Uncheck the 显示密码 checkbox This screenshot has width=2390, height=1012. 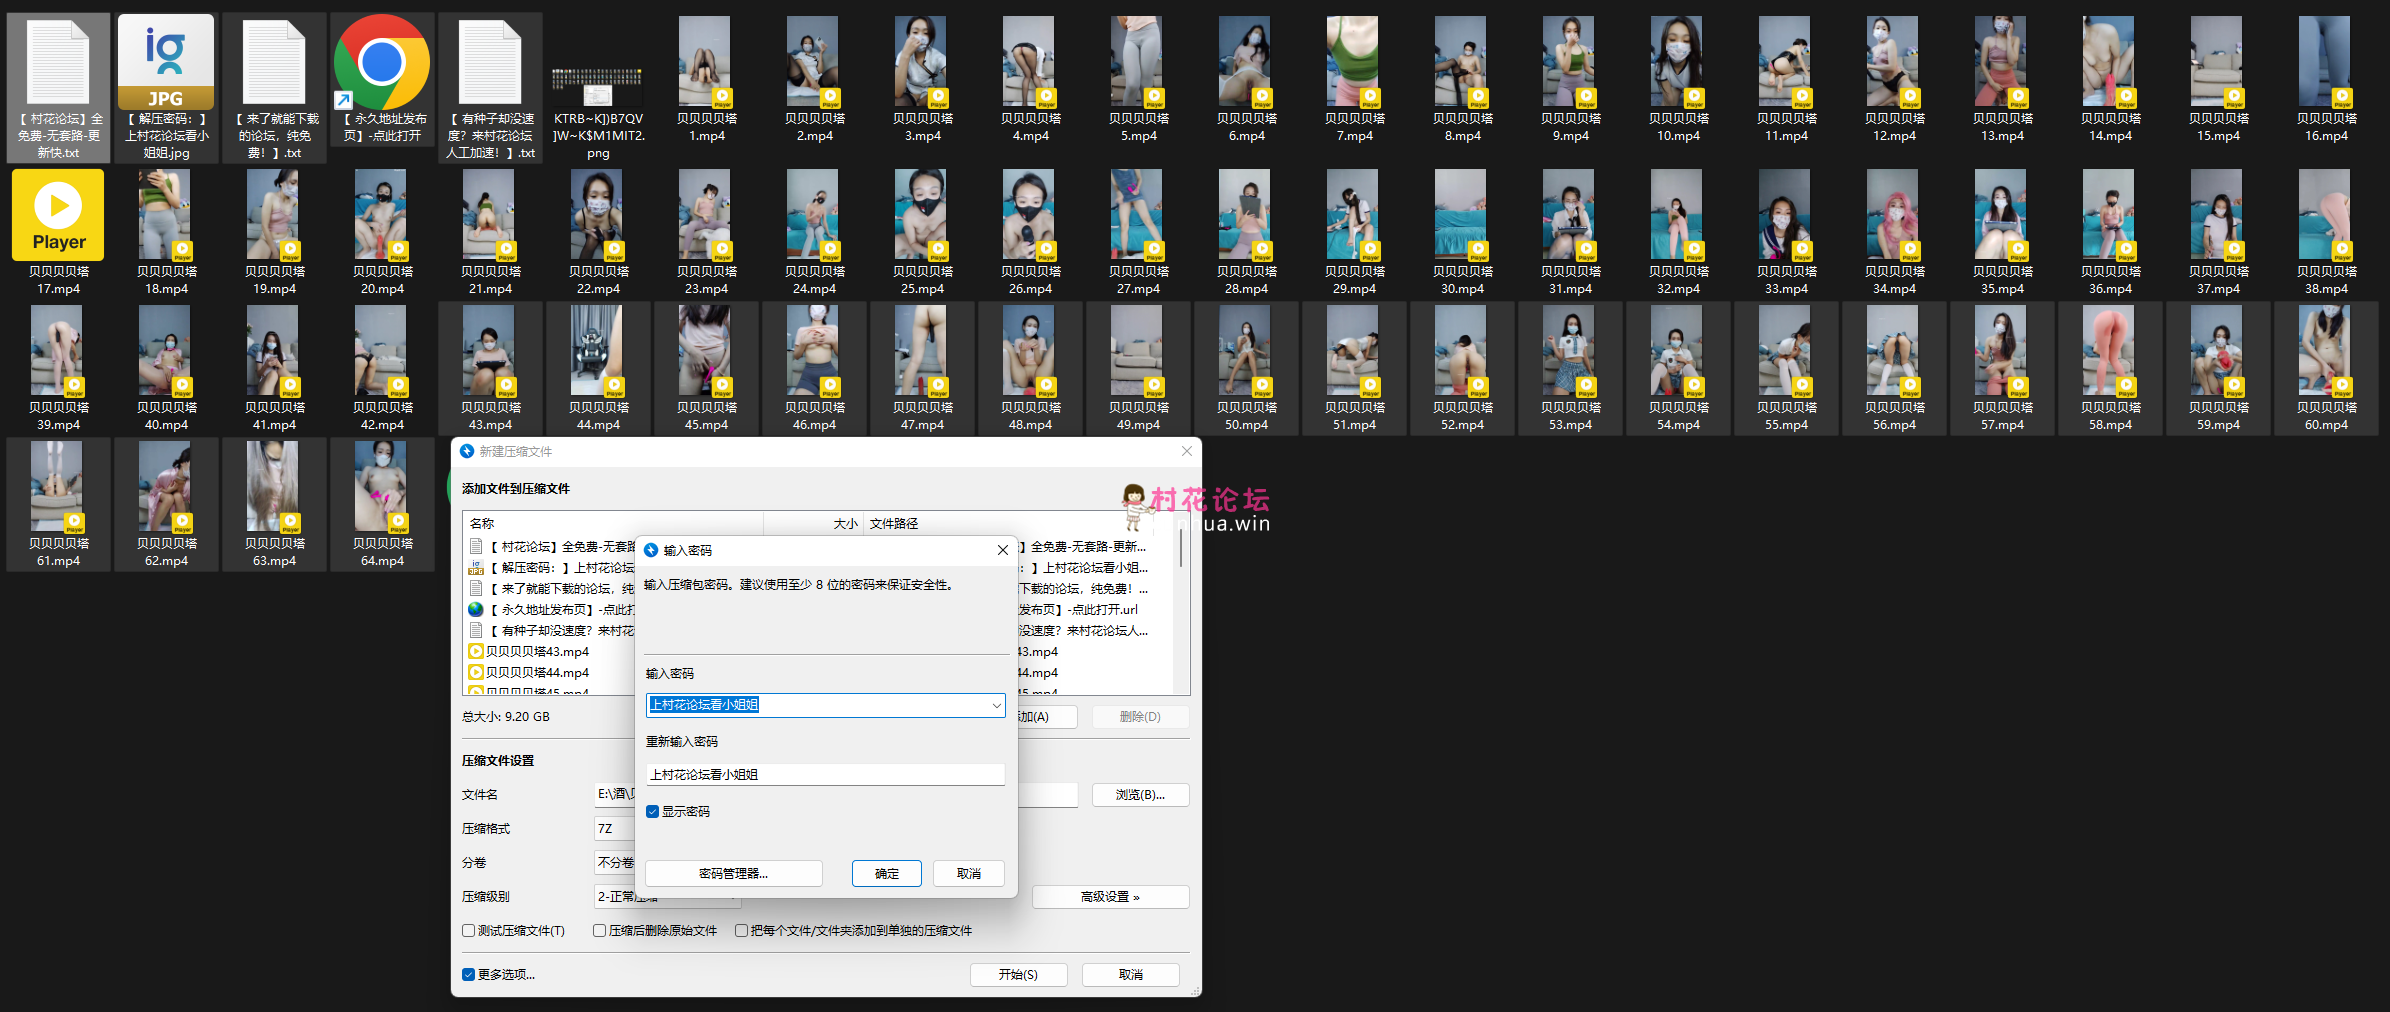[652, 812]
